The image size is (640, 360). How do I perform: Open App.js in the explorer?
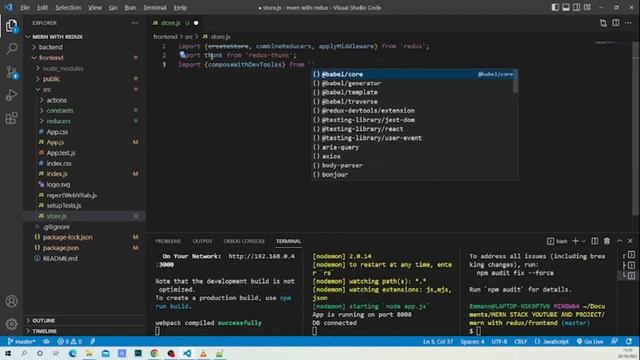pyautogui.click(x=55, y=142)
